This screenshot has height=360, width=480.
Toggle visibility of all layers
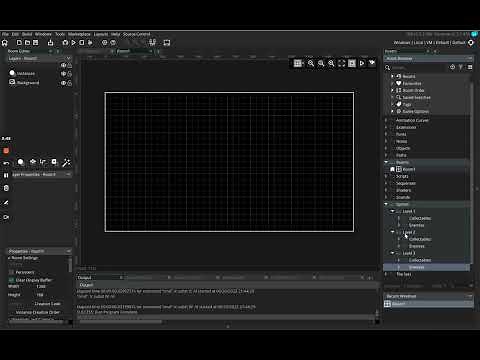coord(63,65)
